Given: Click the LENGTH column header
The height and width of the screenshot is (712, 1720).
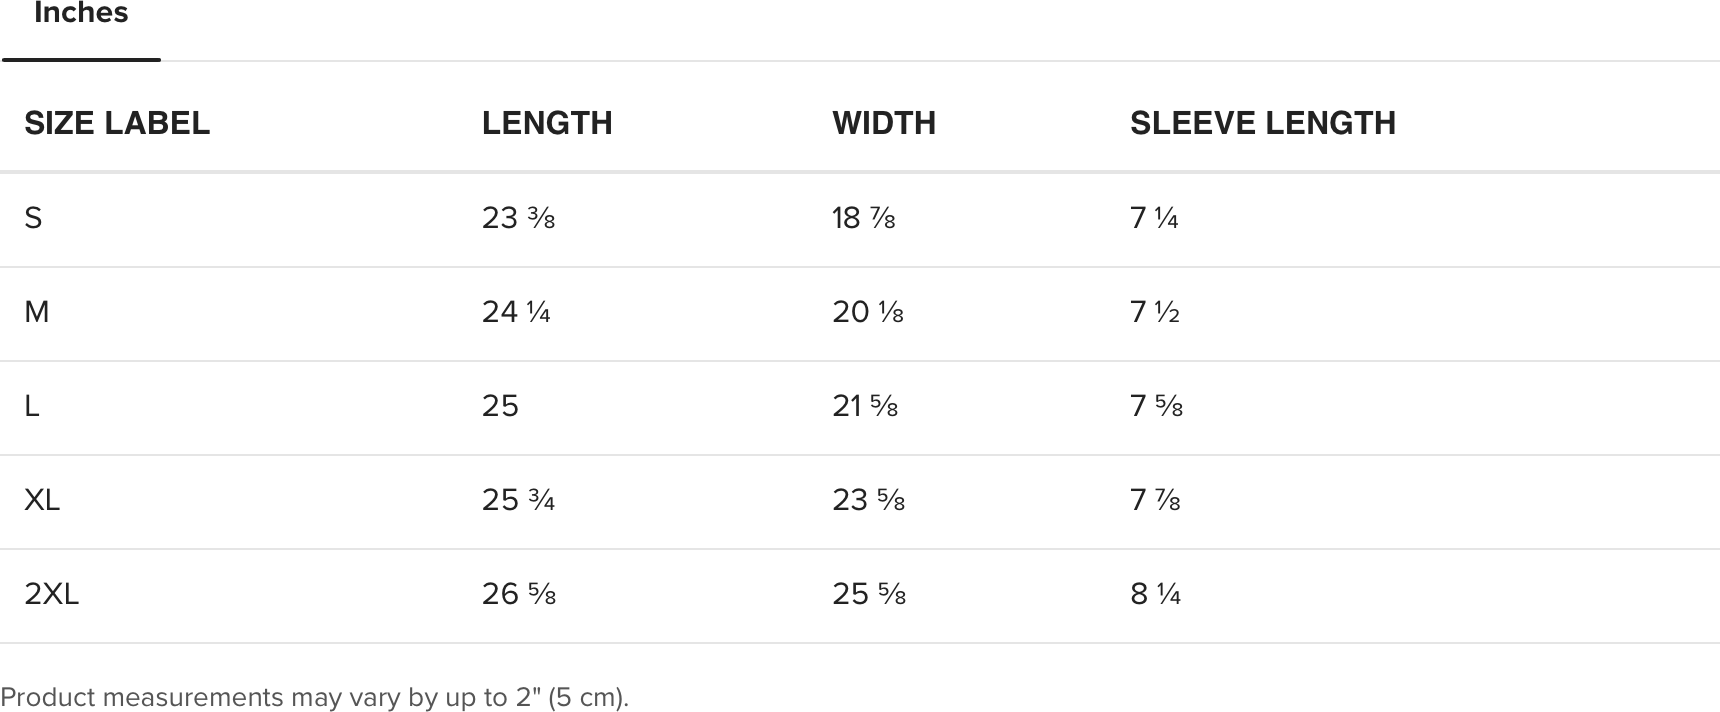Looking at the screenshot, I should 547,123.
